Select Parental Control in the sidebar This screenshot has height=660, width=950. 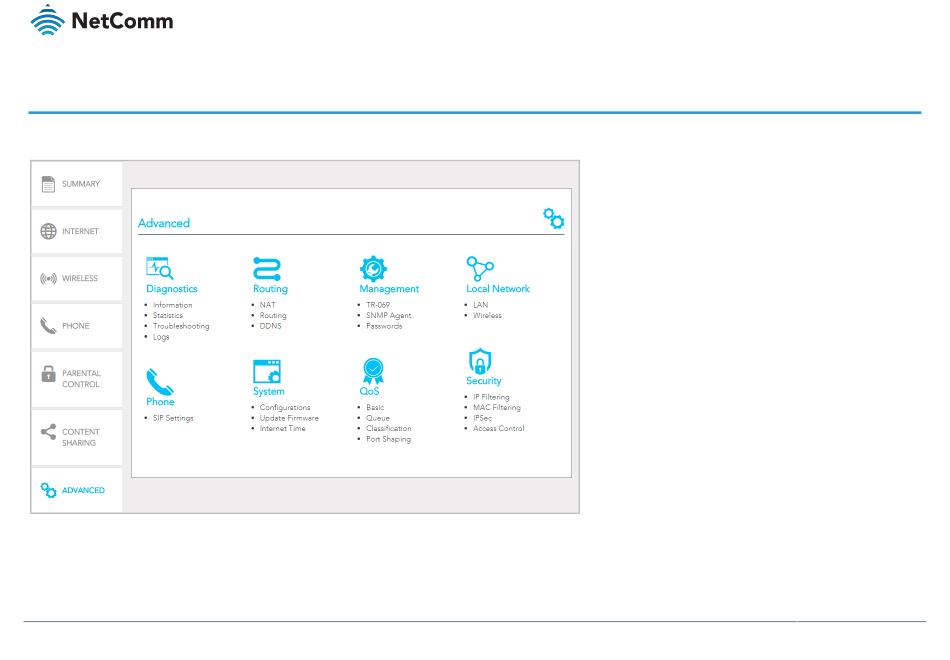click(76, 379)
